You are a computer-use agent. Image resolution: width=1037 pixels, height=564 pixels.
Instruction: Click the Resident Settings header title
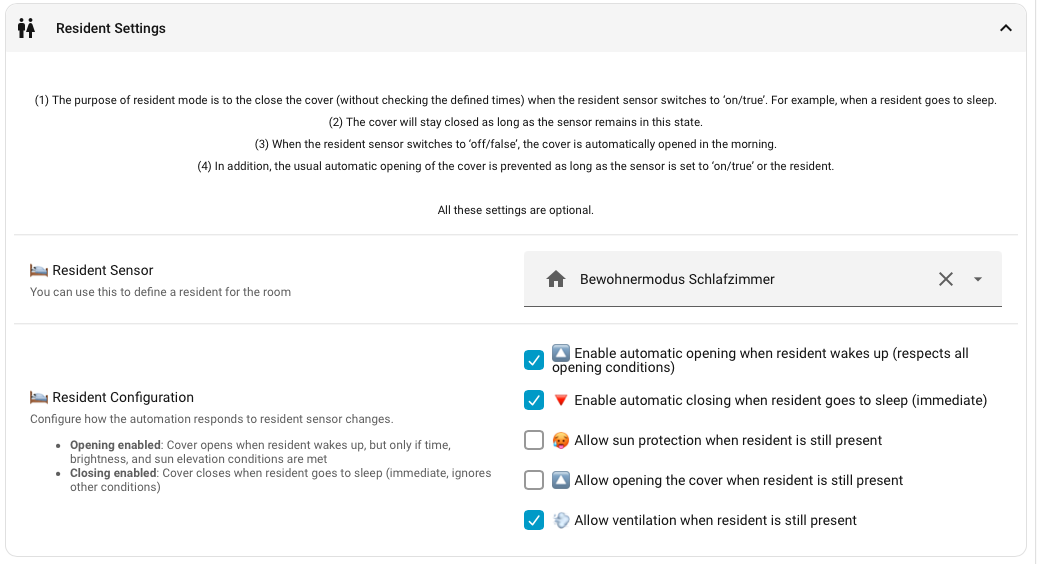(110, 28)
